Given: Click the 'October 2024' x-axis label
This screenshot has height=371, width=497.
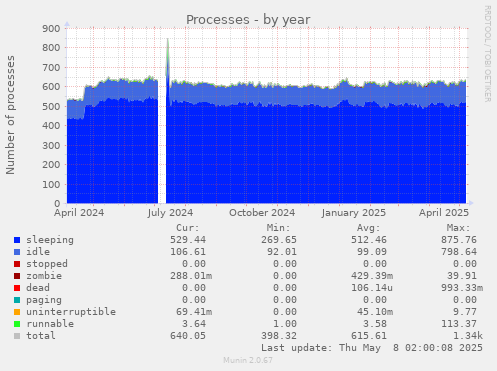Looking at the screenshot, I should [x=262, y=213].
